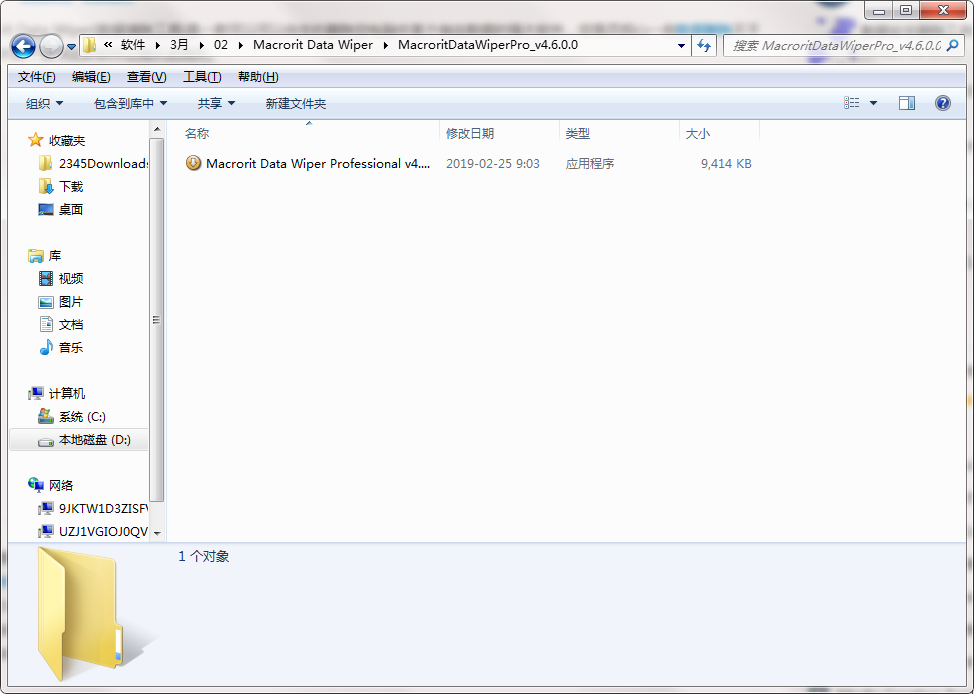Image resolution: width=974 pixels, height=694 pixels.
Task: Open the 编辑(E) menu
Action: [x=91, y=77]
